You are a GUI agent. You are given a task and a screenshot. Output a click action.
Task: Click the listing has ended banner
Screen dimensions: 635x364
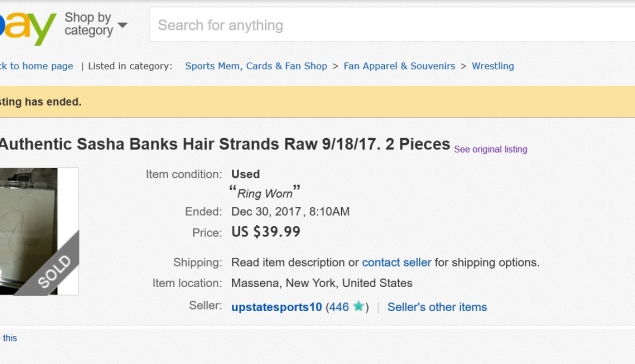coord(318,102)
